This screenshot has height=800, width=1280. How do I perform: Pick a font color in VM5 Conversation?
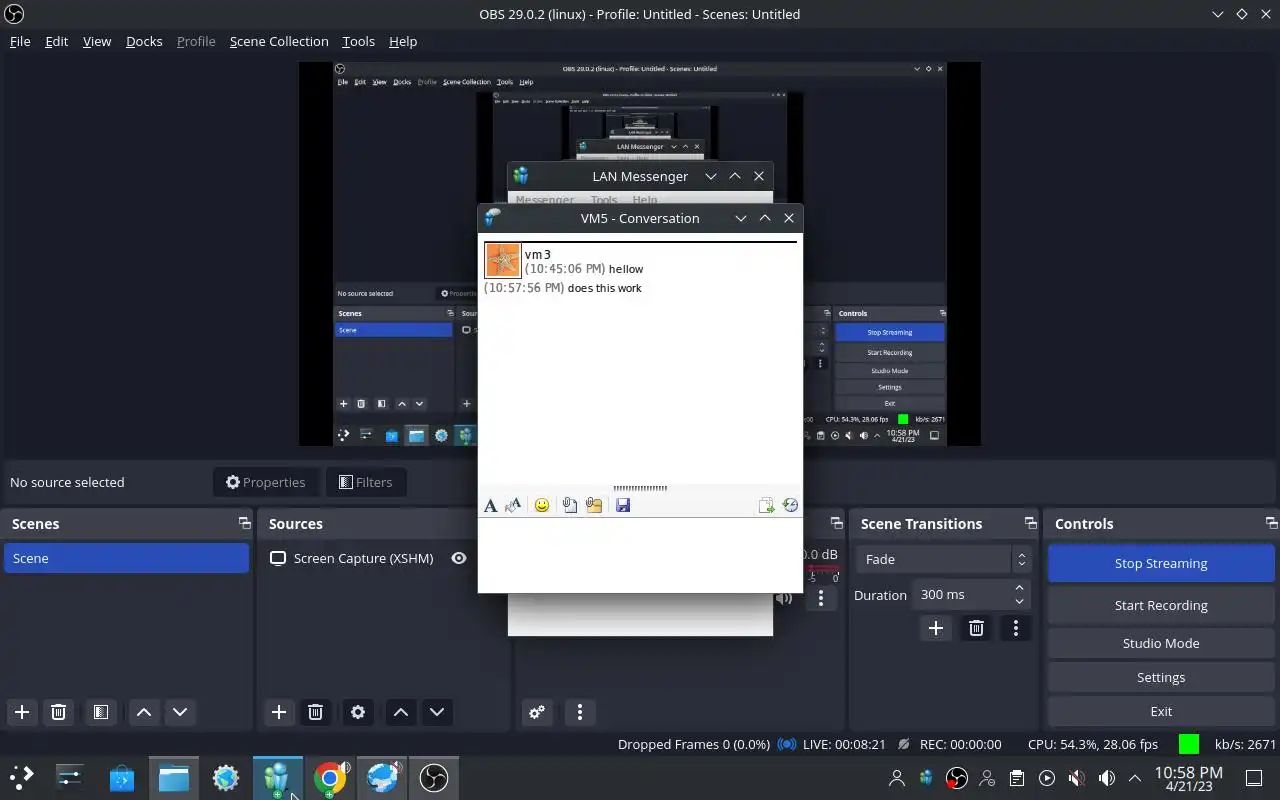(x=513, y=506)
